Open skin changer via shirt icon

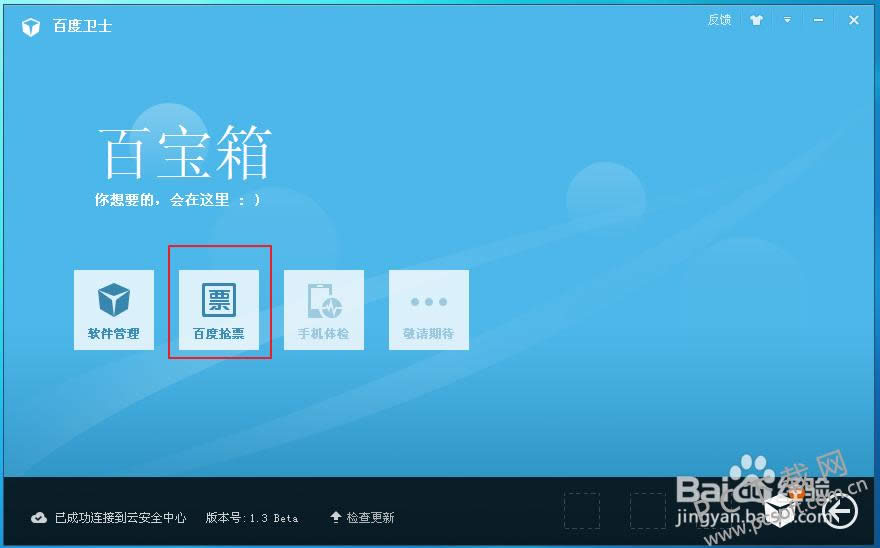pos(756,20)
